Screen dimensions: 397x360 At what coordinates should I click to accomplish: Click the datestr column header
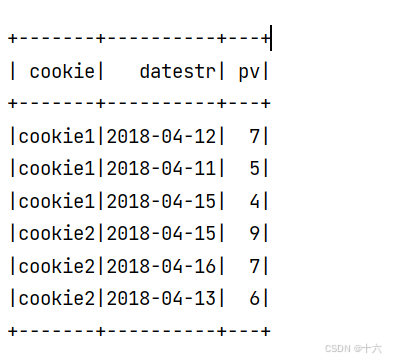tap(178, 71)
